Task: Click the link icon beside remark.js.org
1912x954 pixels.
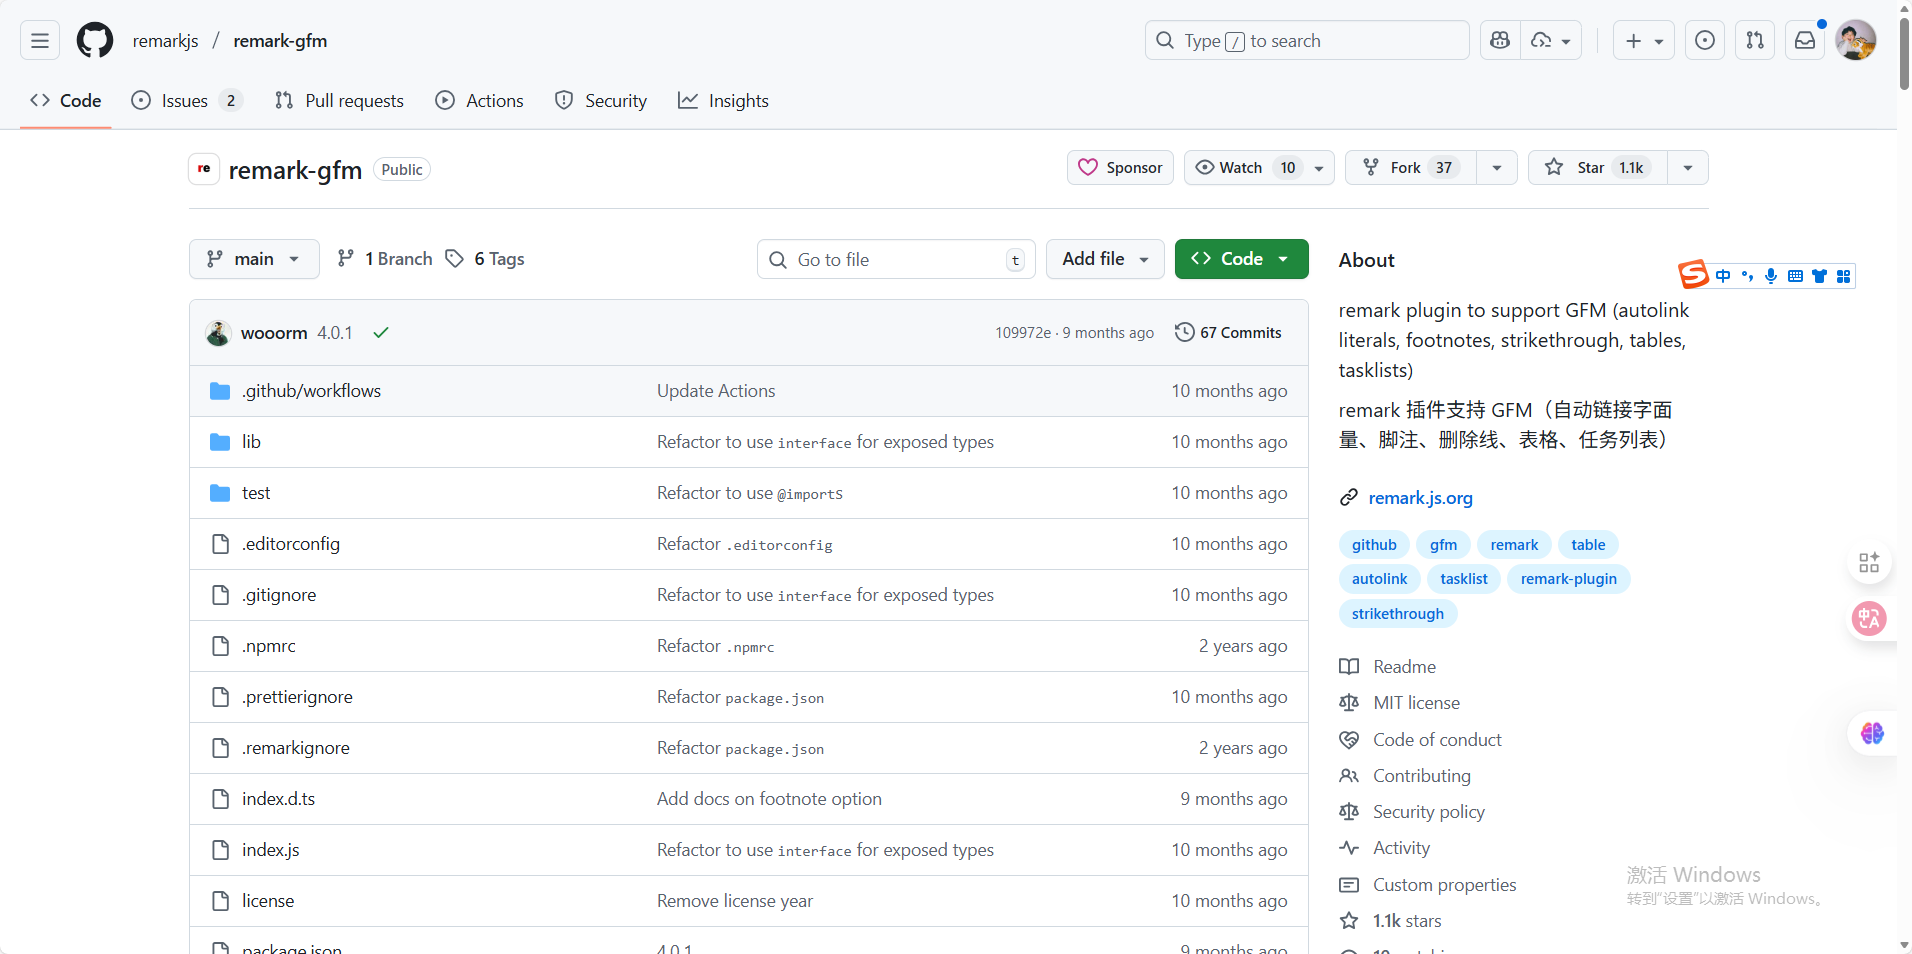Action: pos(1349,498)
